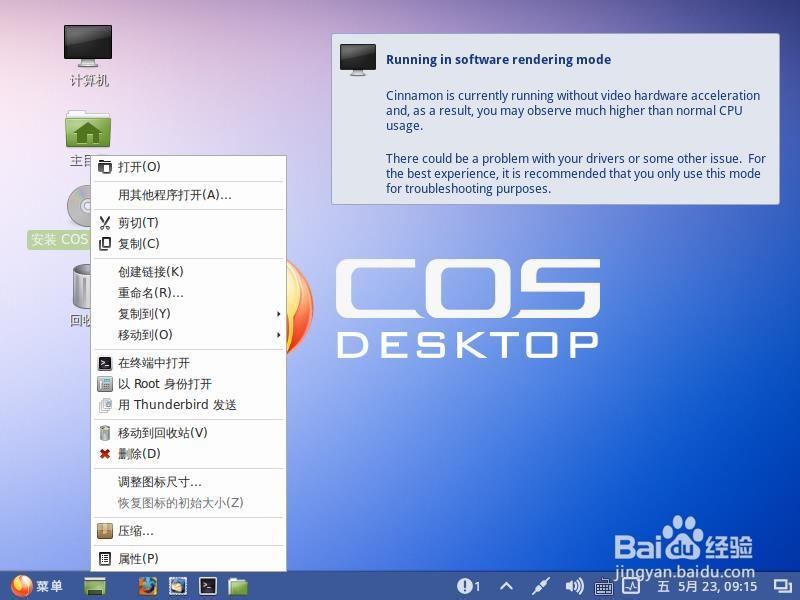Launch the mail client icon in taskbar
The width and height of the screenshot is (800, 600).
pos(178,586)
